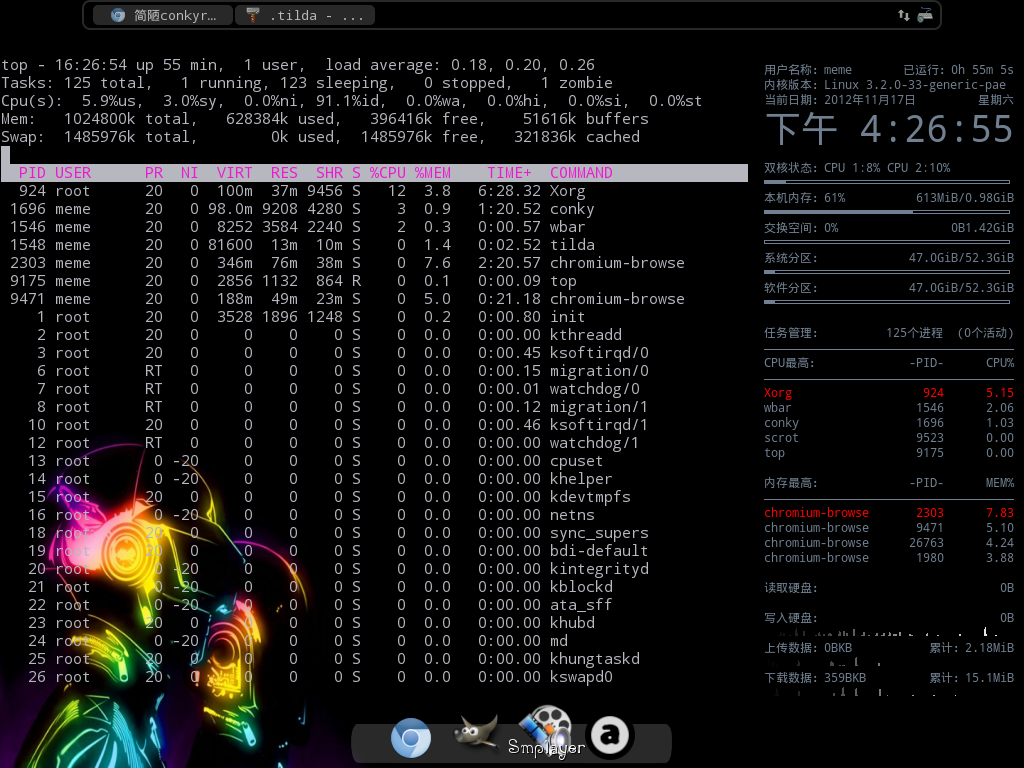Click the 用户名称: meme label in conky
The image size is (1024, 768).
tap(808, 70)
